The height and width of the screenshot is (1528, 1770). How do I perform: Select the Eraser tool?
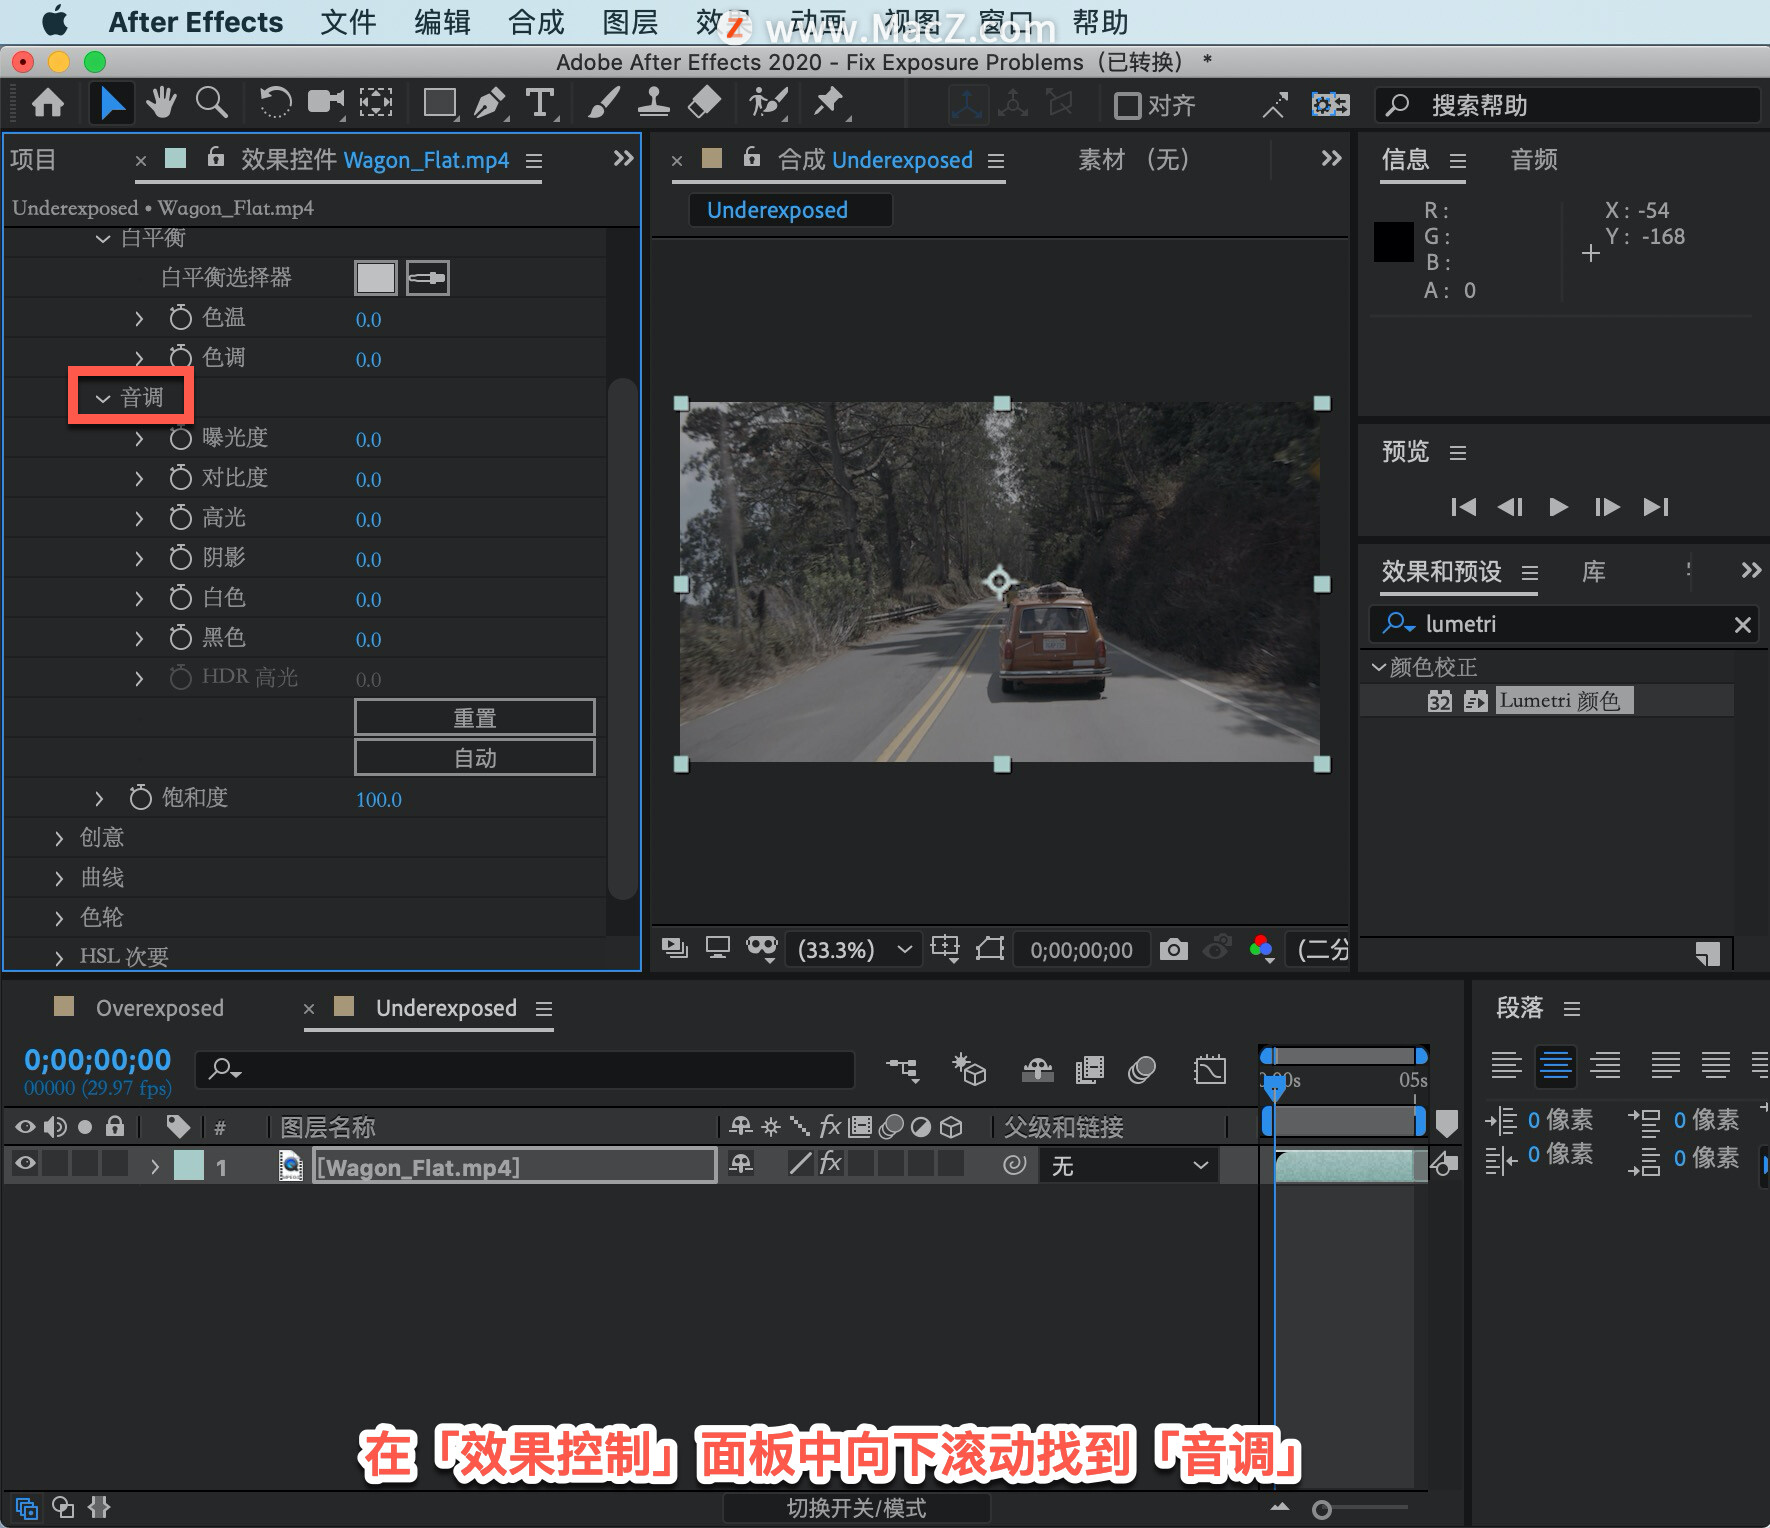pyautogui.click(x=705, y=103)
